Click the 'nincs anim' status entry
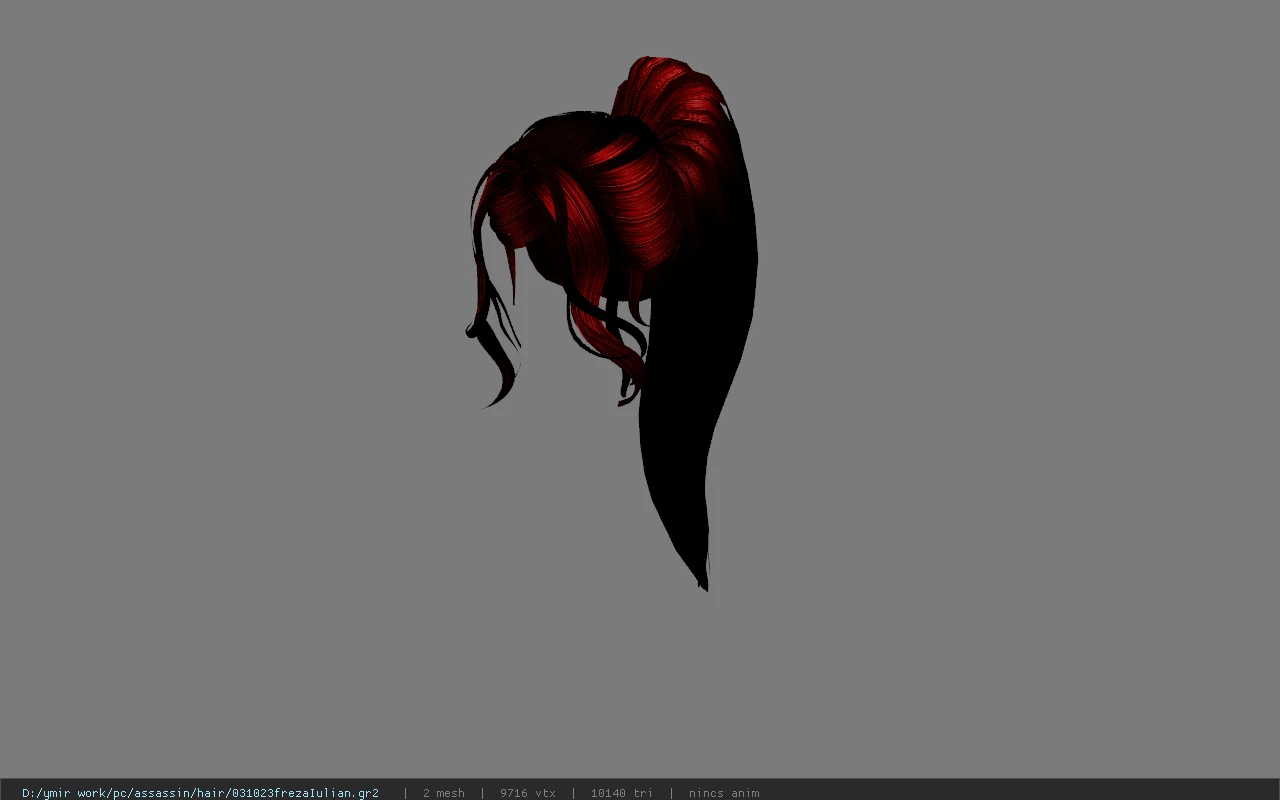This screenshot has width=1280, height=800. [724, 793]
